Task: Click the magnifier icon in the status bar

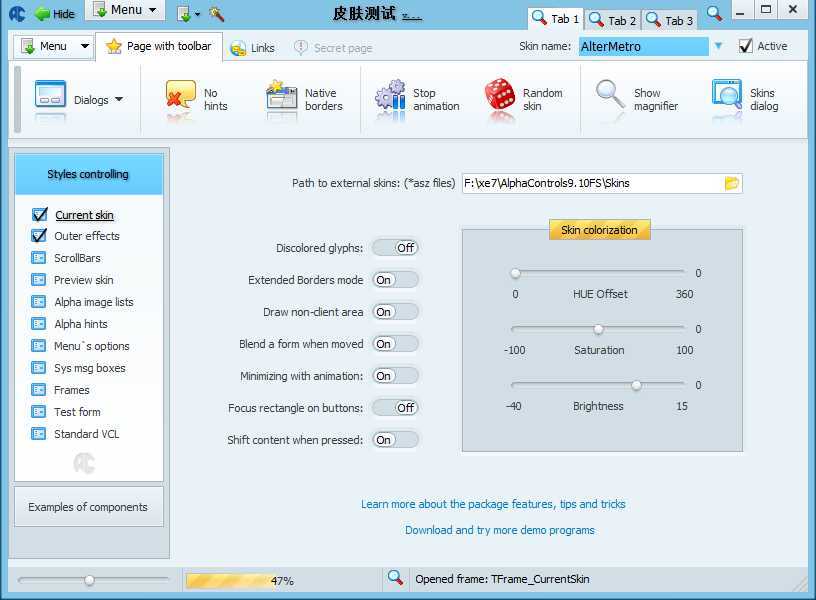Action: click(395, 578)
